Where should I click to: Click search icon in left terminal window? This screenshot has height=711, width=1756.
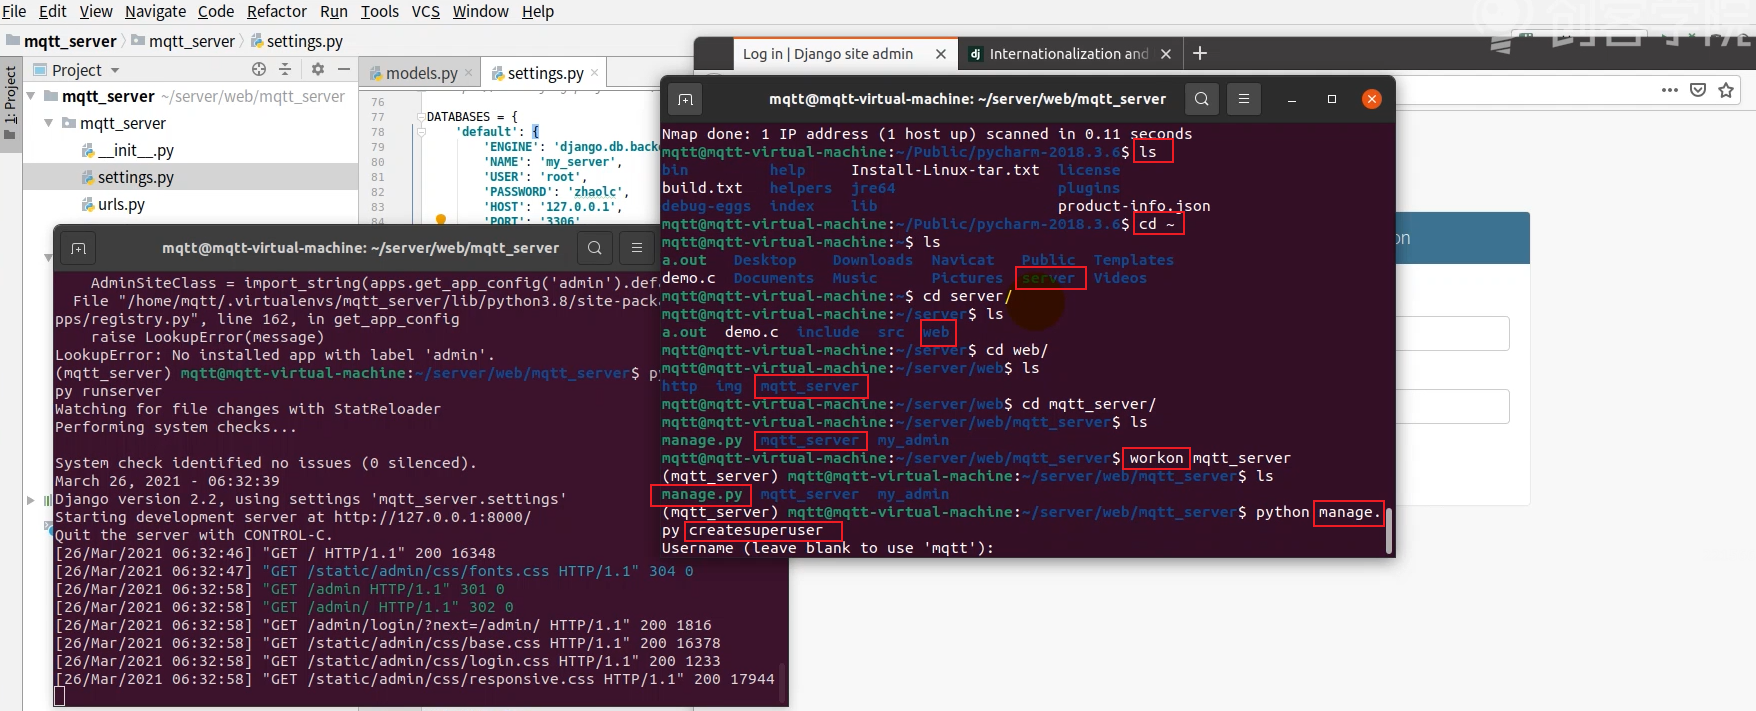click(x=594, y=248)
